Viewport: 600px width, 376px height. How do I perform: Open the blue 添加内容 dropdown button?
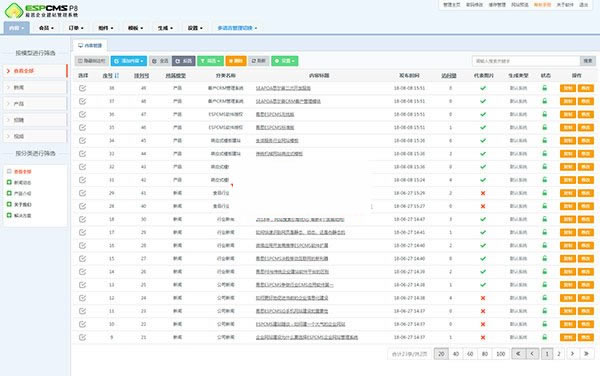pos(129,61)
